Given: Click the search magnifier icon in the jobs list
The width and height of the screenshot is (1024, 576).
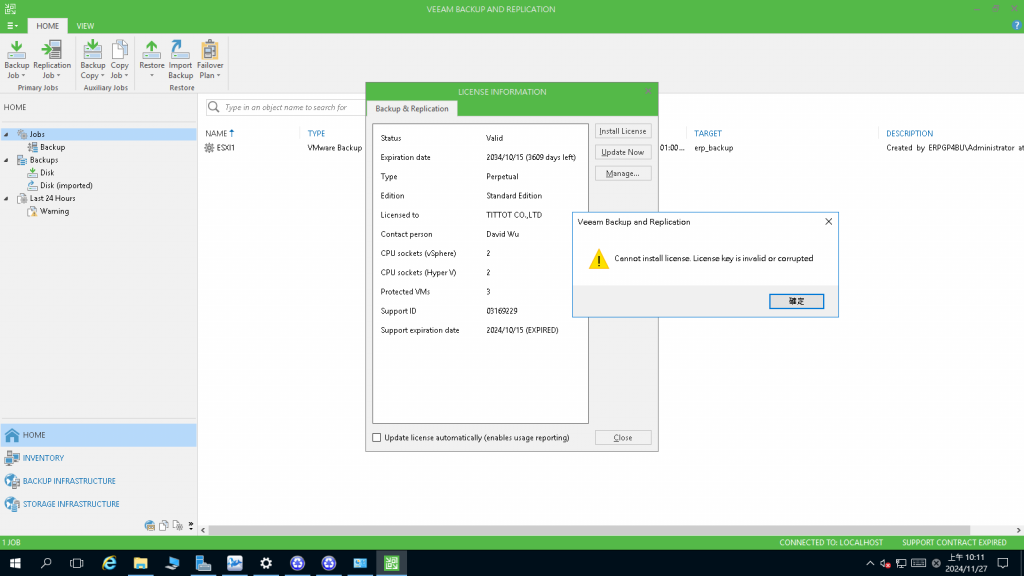Looking at the screenshot, I should (x=214, y=107).
